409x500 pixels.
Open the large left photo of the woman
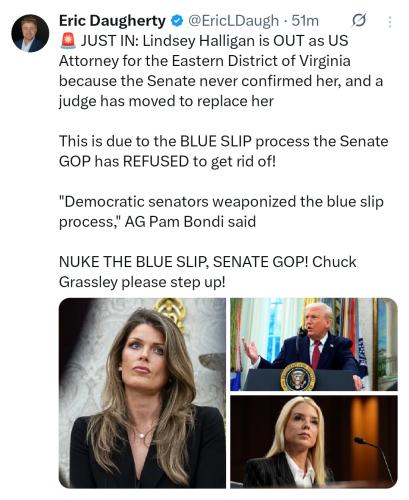pos(142,393)
